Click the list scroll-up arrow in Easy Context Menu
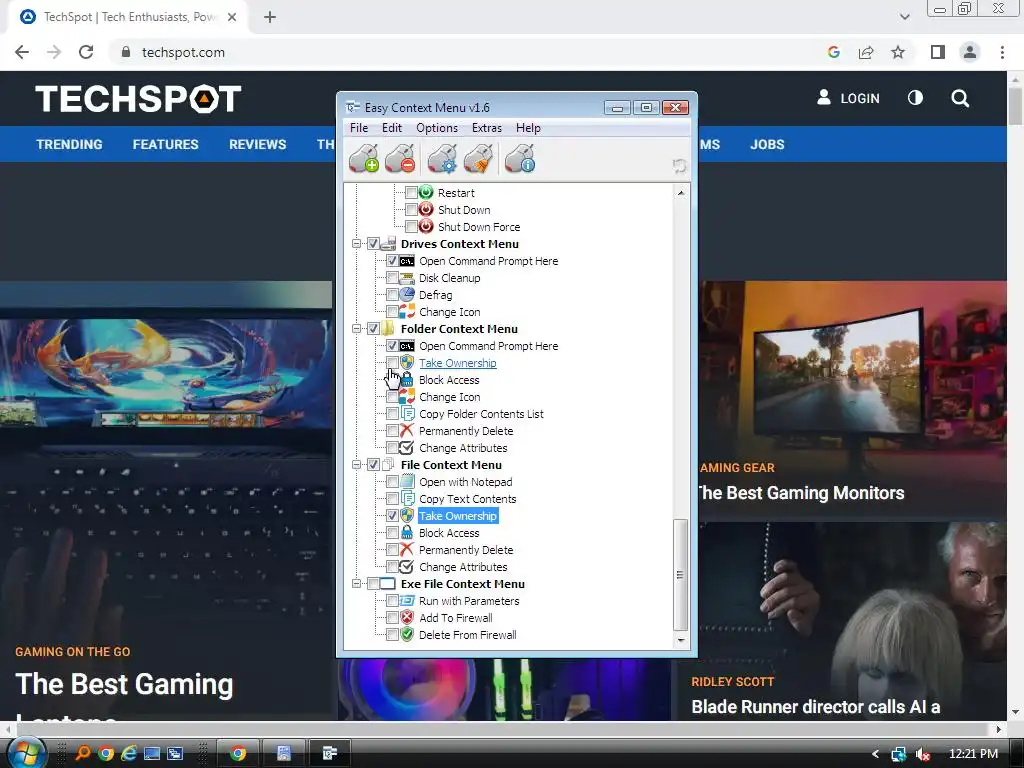This screenshot has height=768, width=1024. click(x=680, y=193)
